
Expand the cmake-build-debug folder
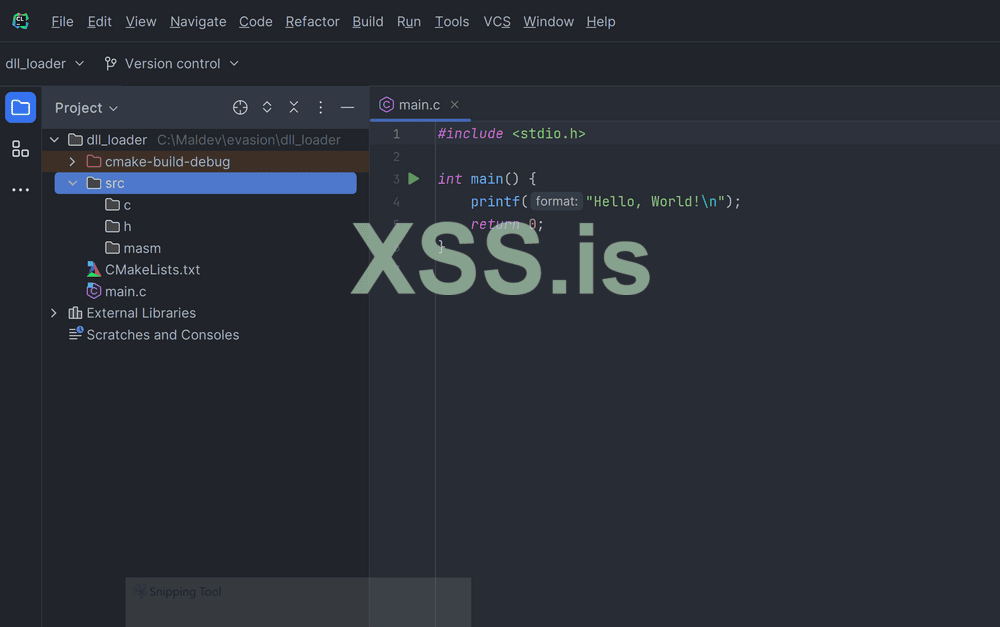click(72, 162)
